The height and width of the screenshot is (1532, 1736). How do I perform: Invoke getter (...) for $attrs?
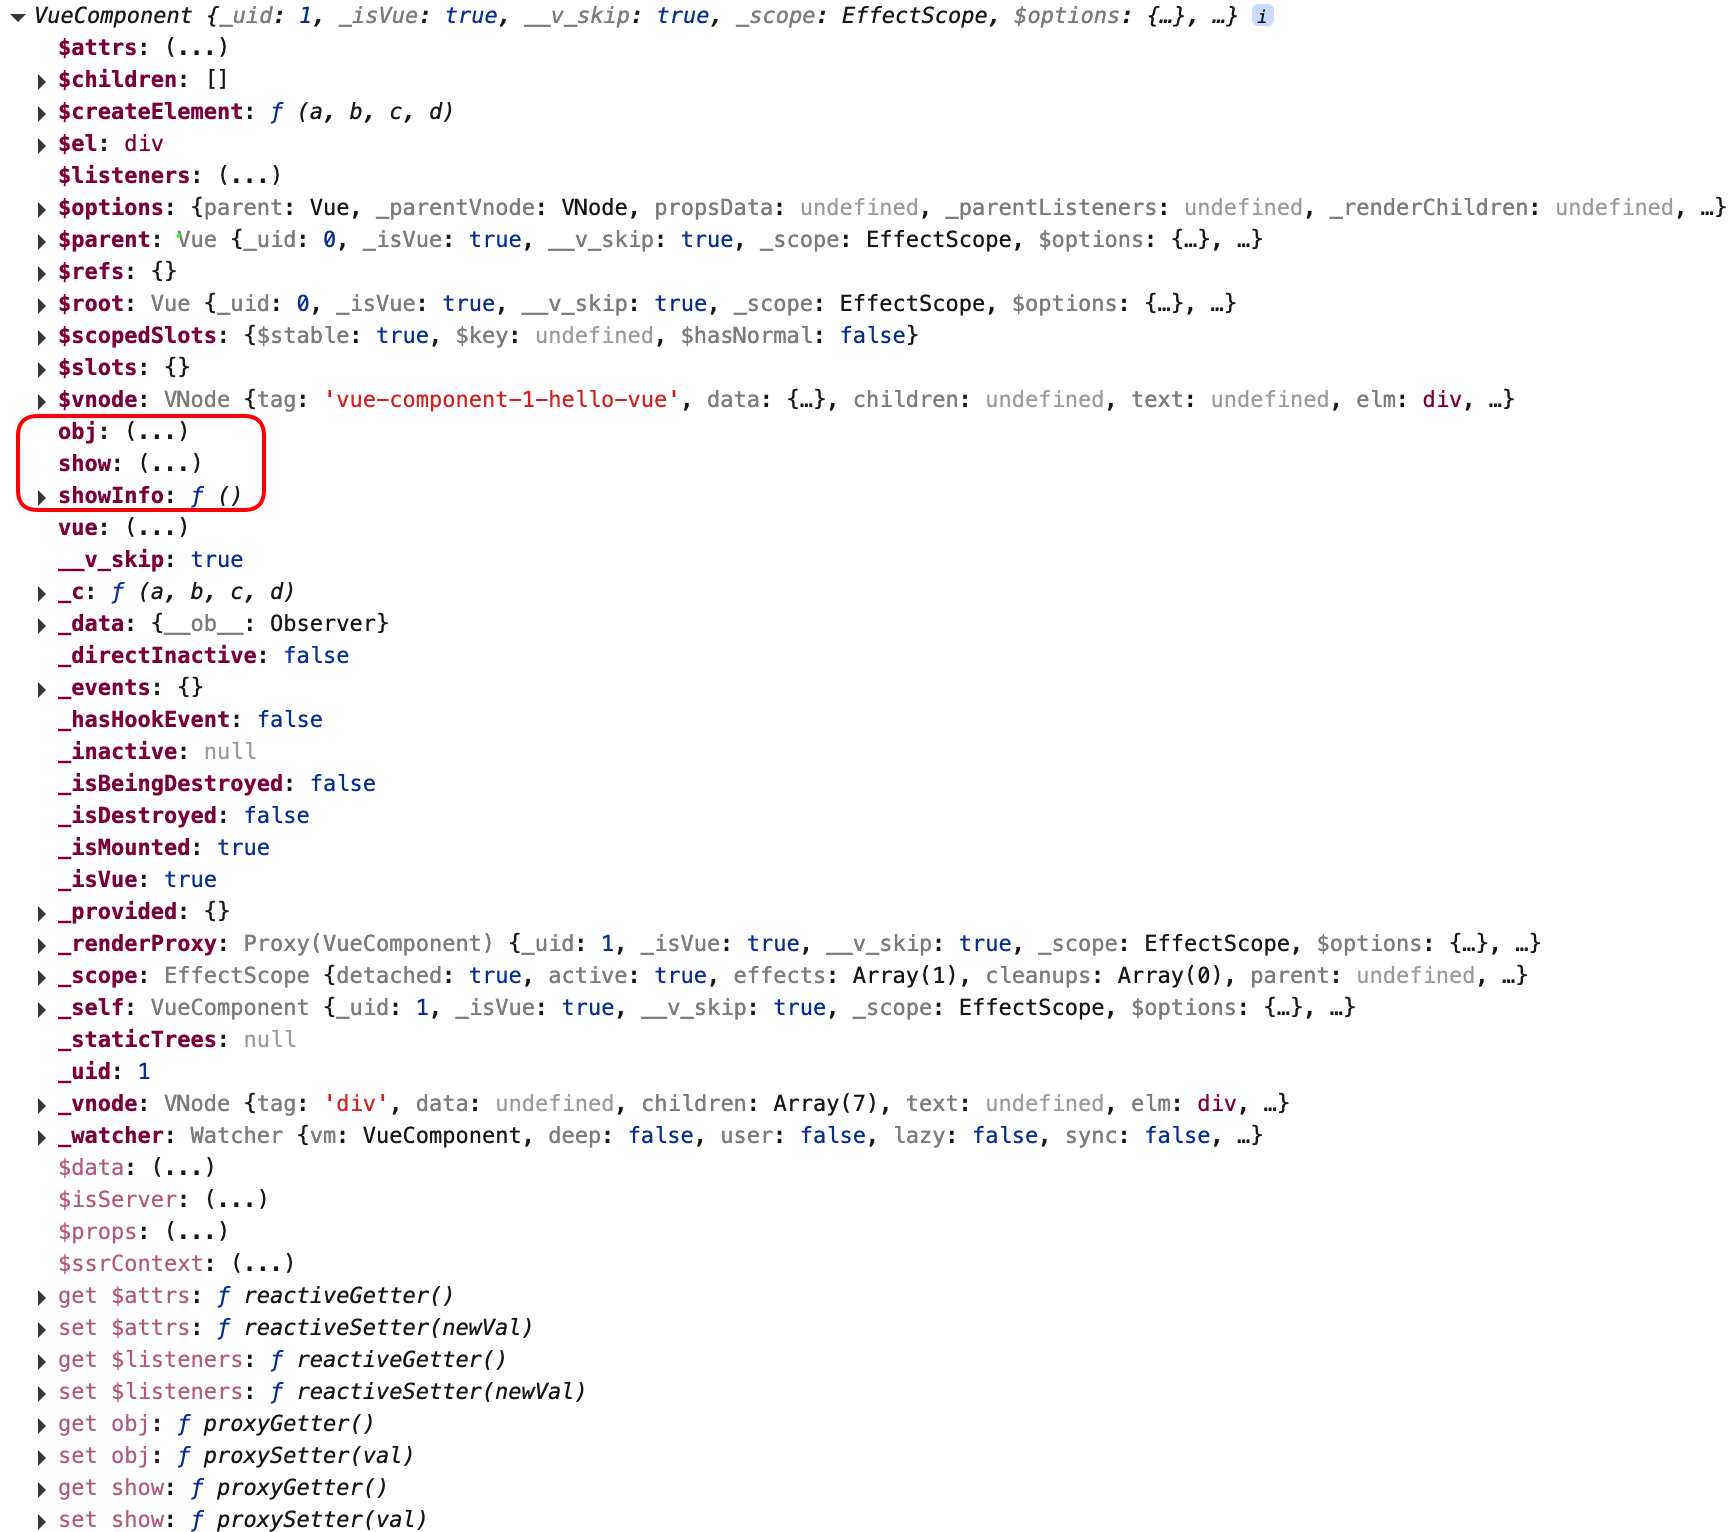tap(197, 47)
